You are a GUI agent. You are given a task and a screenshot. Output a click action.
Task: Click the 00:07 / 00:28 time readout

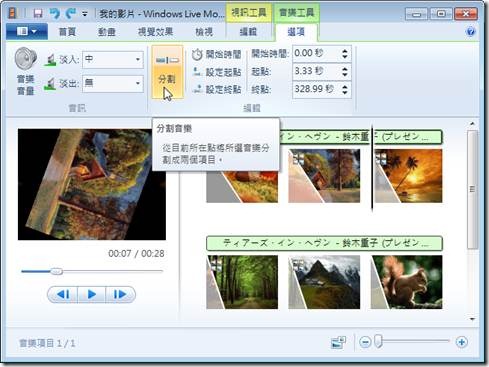point(136,254)
